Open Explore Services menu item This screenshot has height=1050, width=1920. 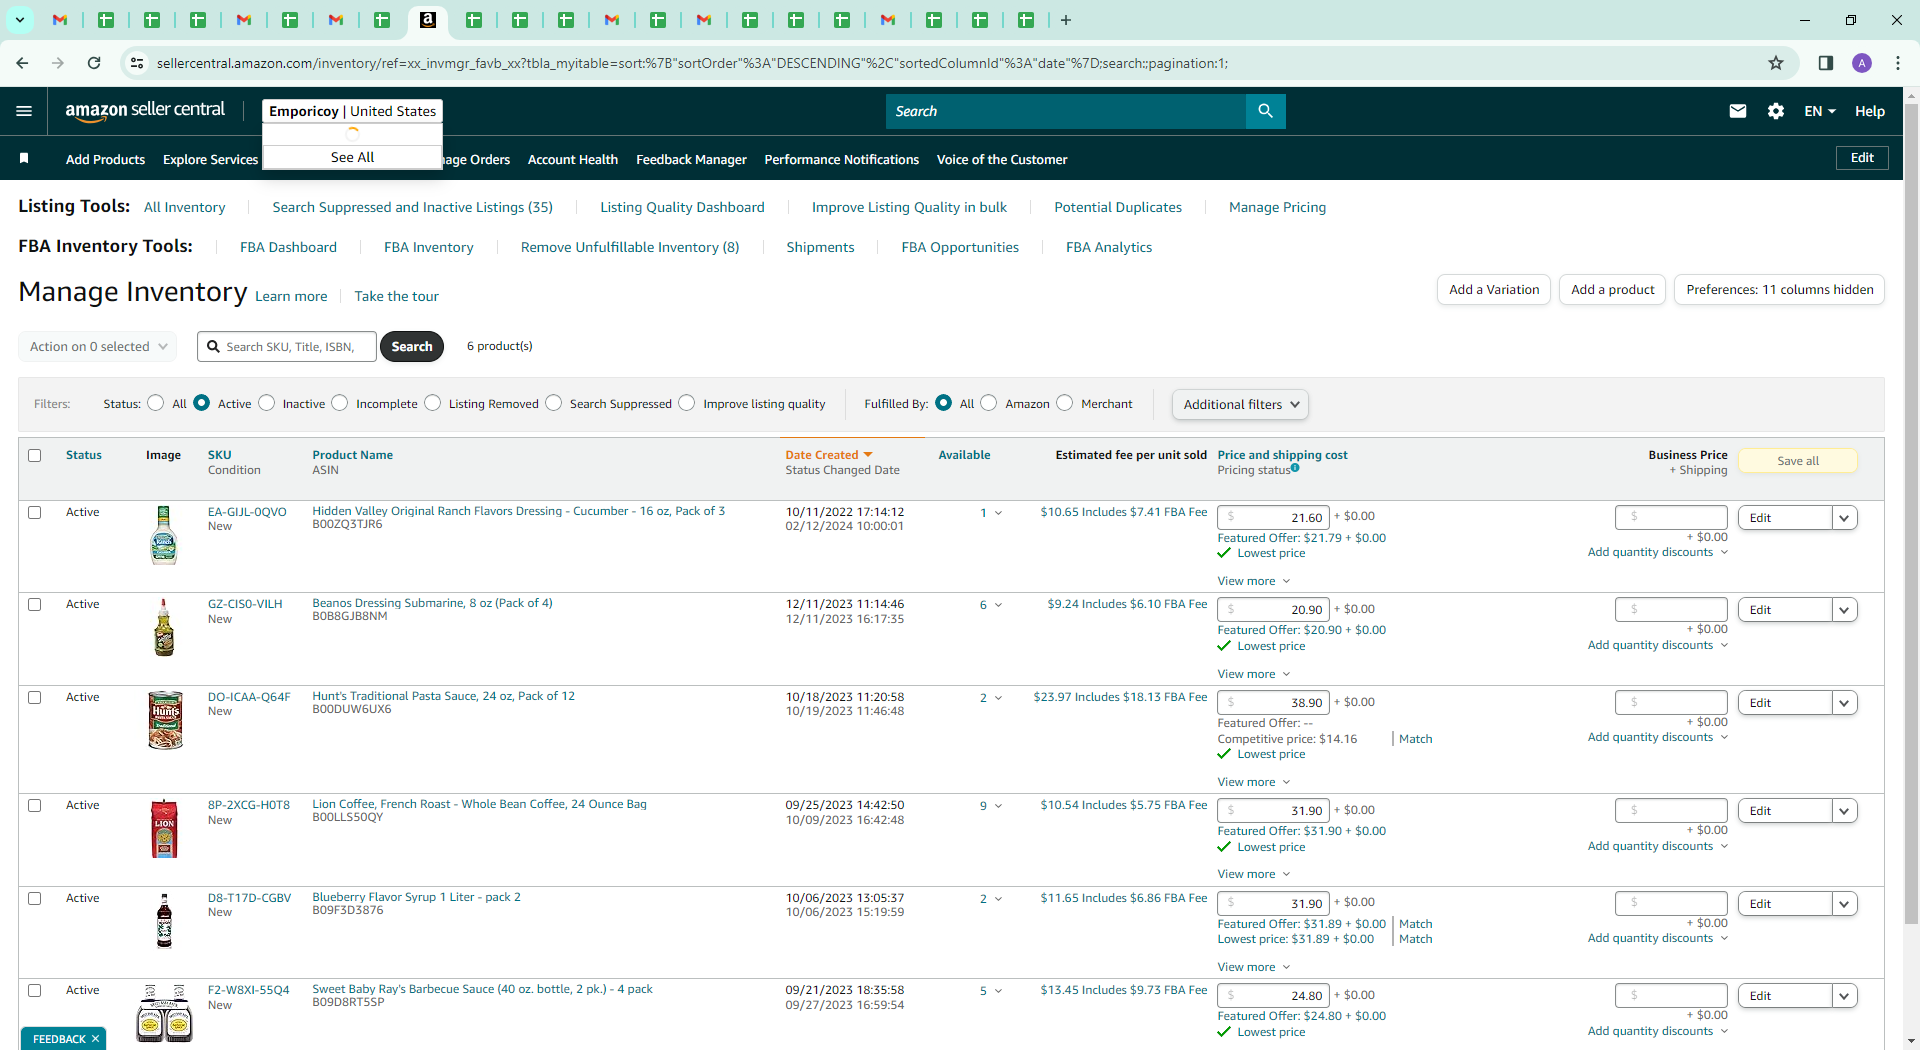click(210, 159)
